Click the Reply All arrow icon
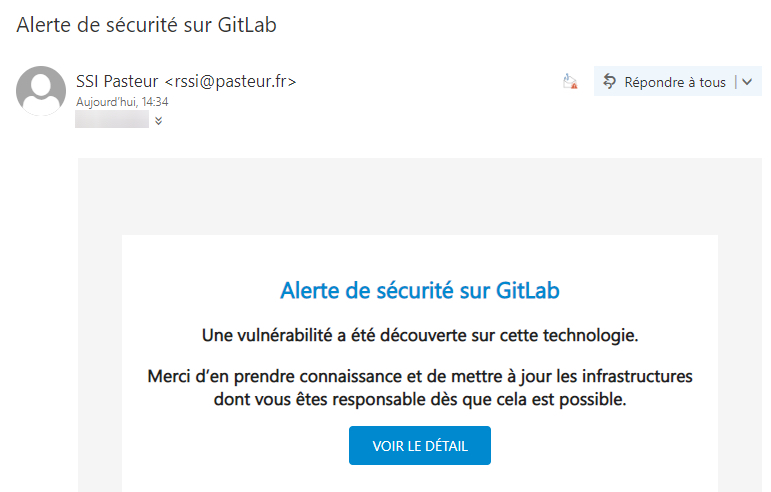 (x=609, y=82)
